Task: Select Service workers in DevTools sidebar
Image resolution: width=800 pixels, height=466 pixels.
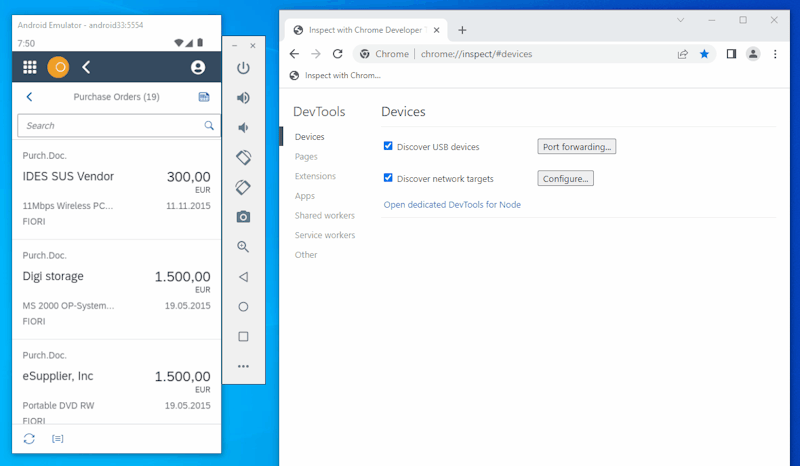Action: tap(324, 235)
